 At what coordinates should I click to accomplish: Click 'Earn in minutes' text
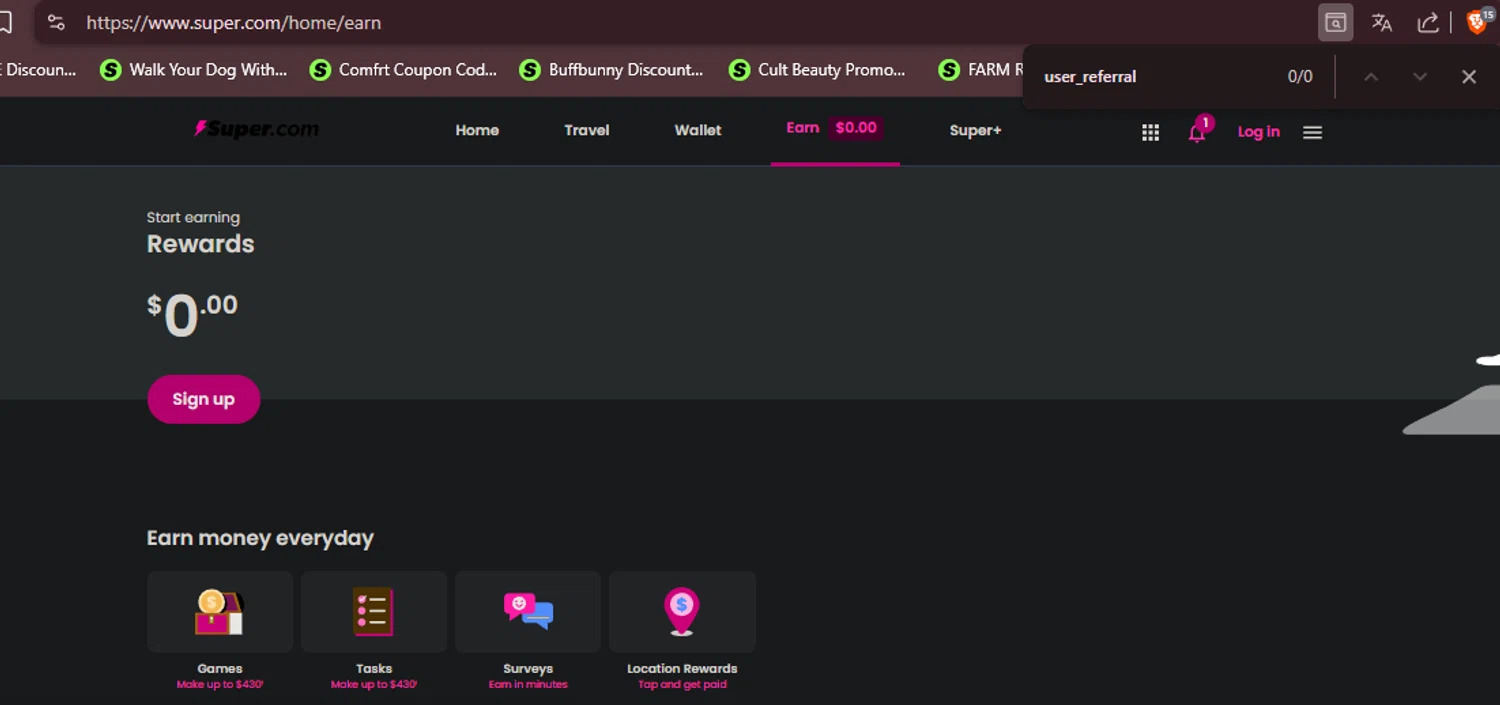[x=528, y=685]
